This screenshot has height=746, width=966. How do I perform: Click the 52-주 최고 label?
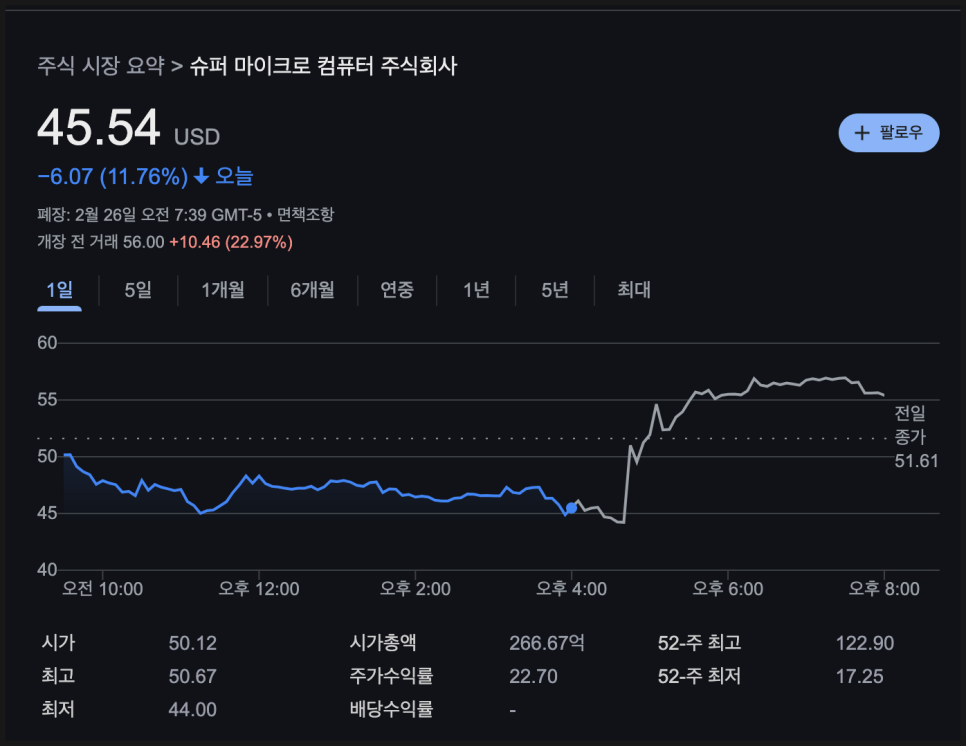(699, 643)
